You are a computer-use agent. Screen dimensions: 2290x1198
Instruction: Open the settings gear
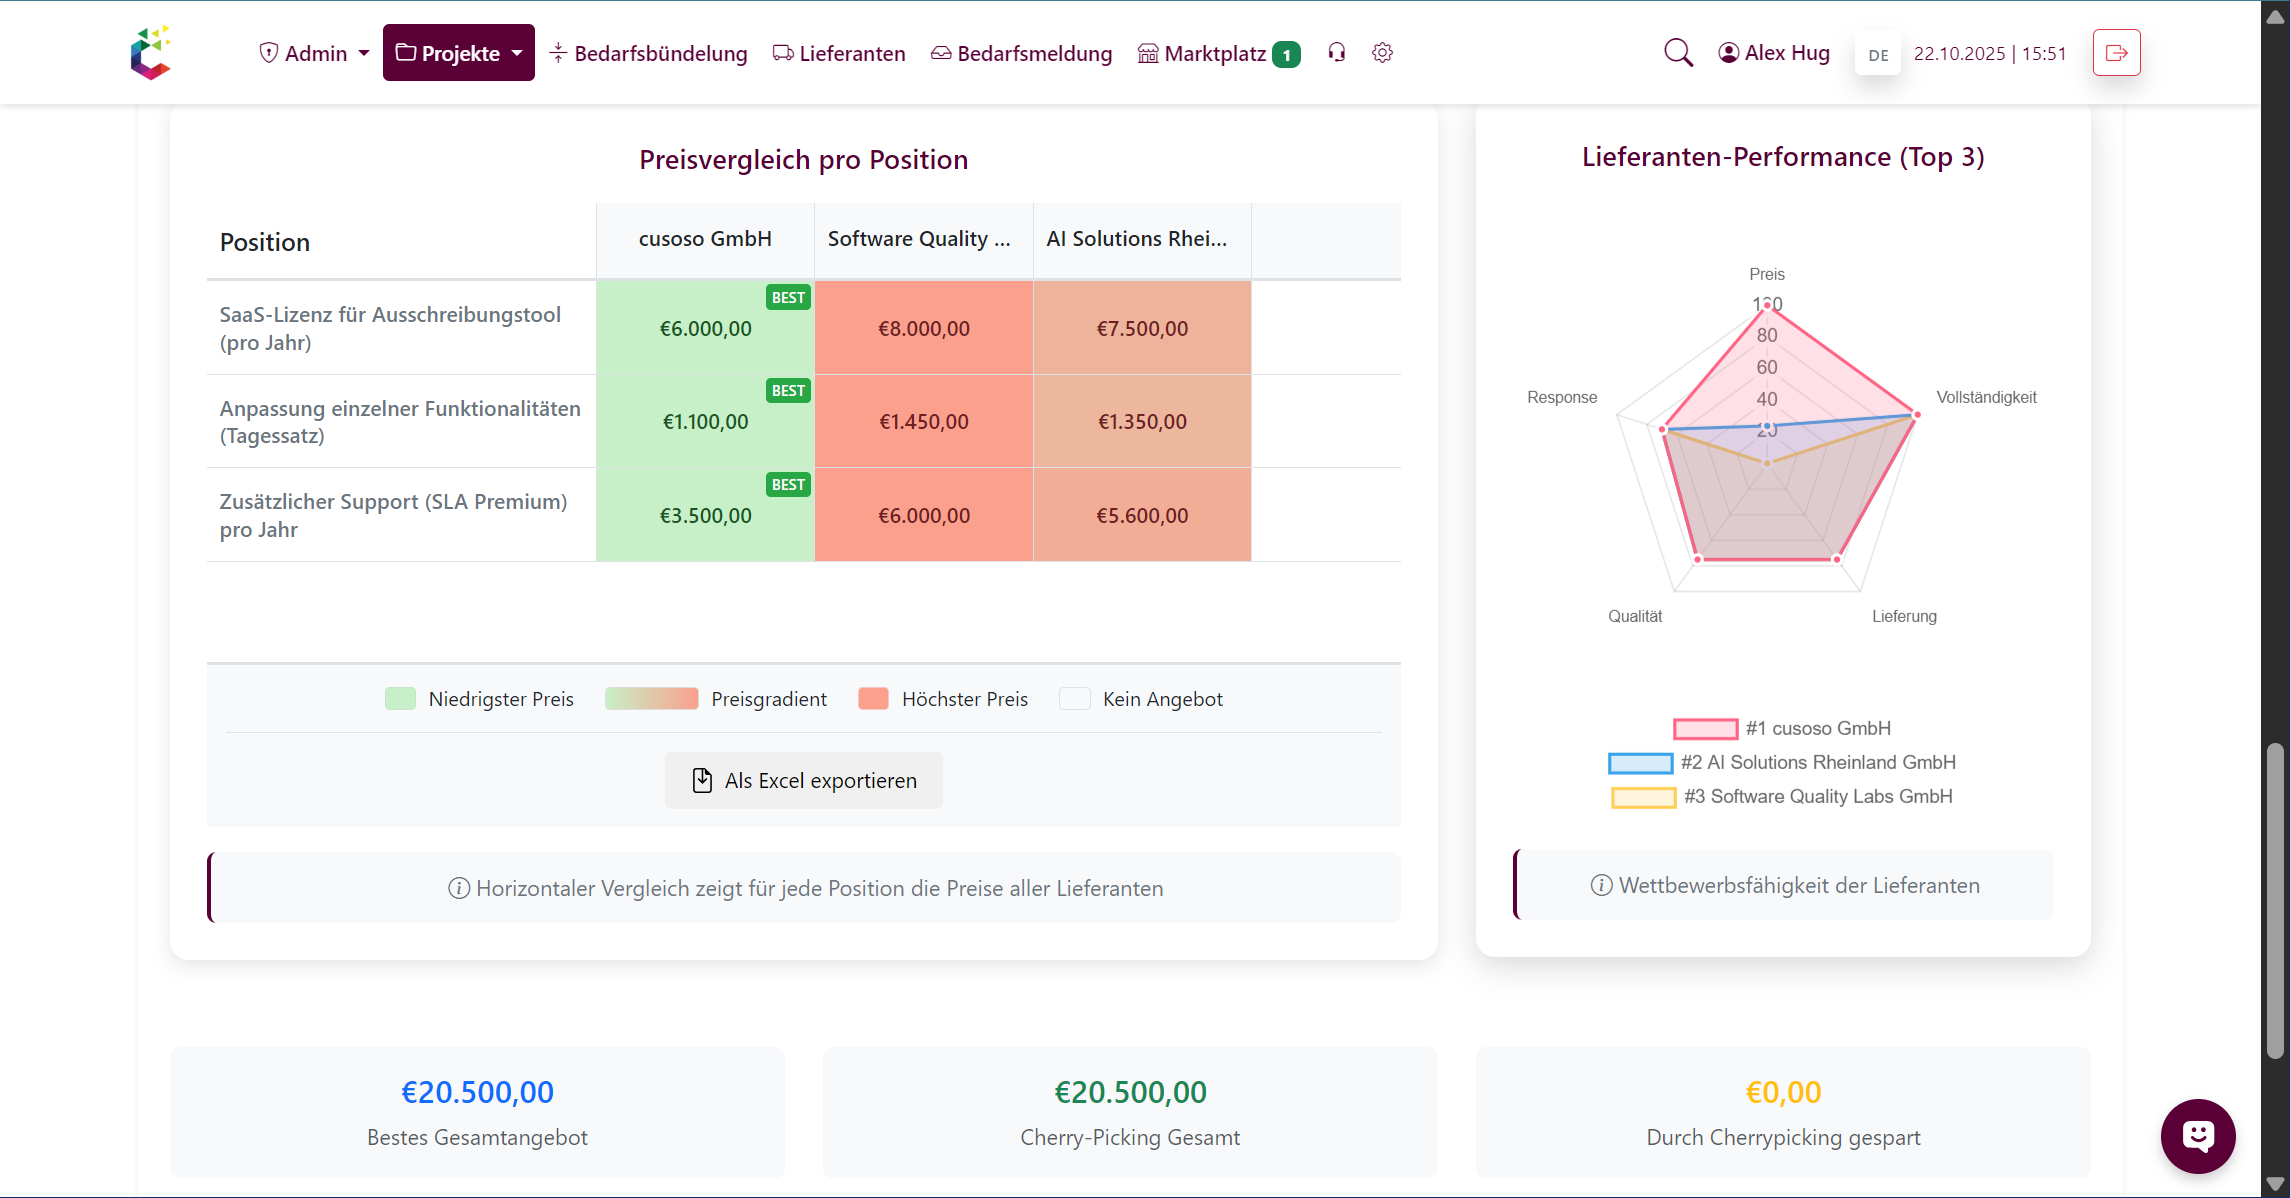[1382, 52]
